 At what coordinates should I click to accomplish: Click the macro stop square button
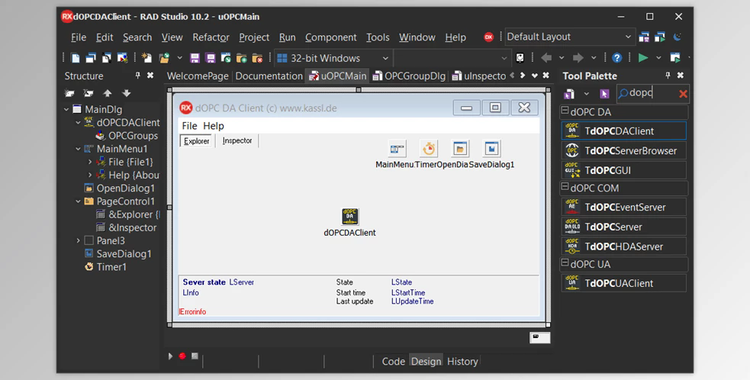(x=195, y=356)
